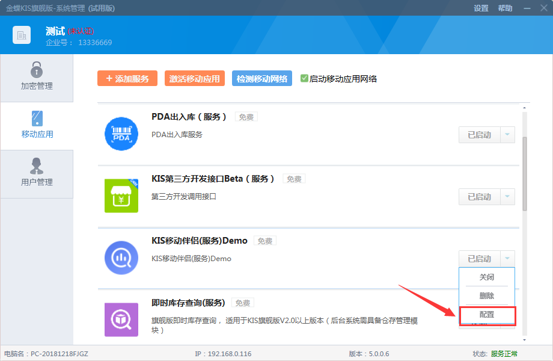Click the scrollbar up arrow

tap(525, 108)
